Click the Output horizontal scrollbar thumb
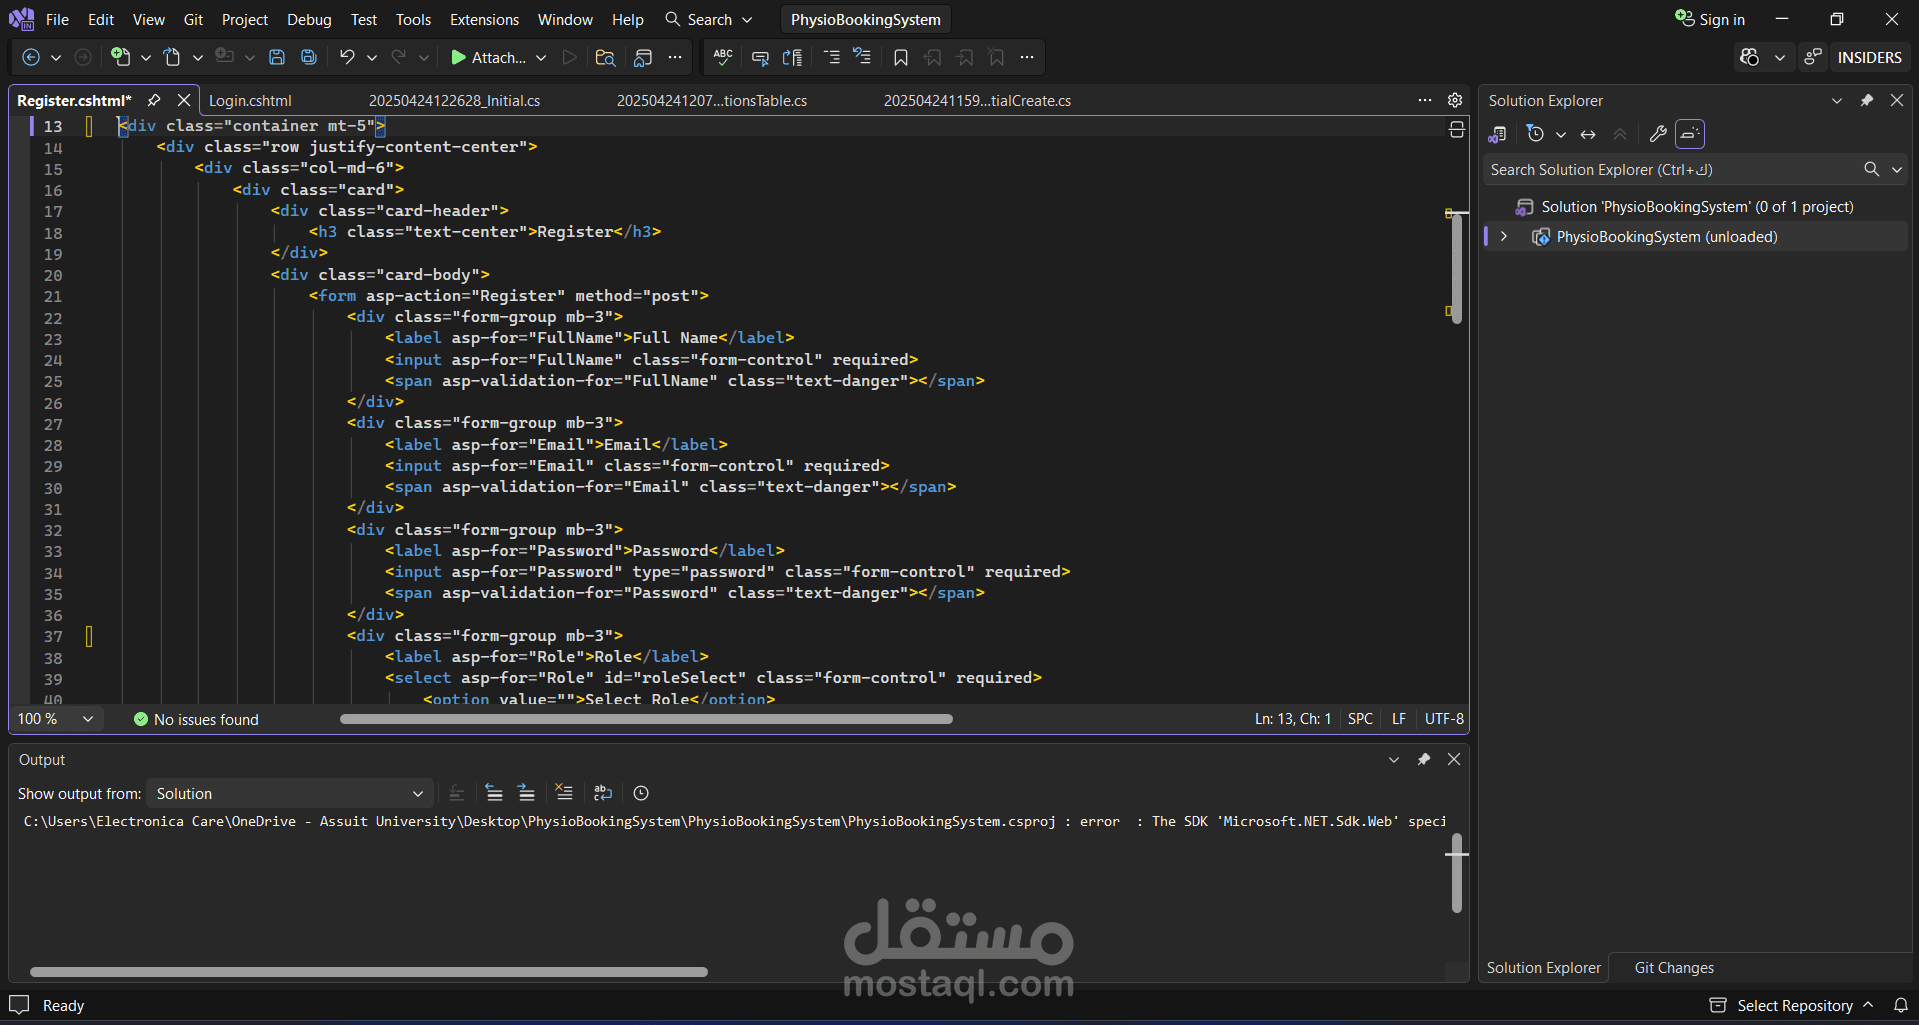The image size is (1919, 1025). pyautogui.click(x=369, y=972)
